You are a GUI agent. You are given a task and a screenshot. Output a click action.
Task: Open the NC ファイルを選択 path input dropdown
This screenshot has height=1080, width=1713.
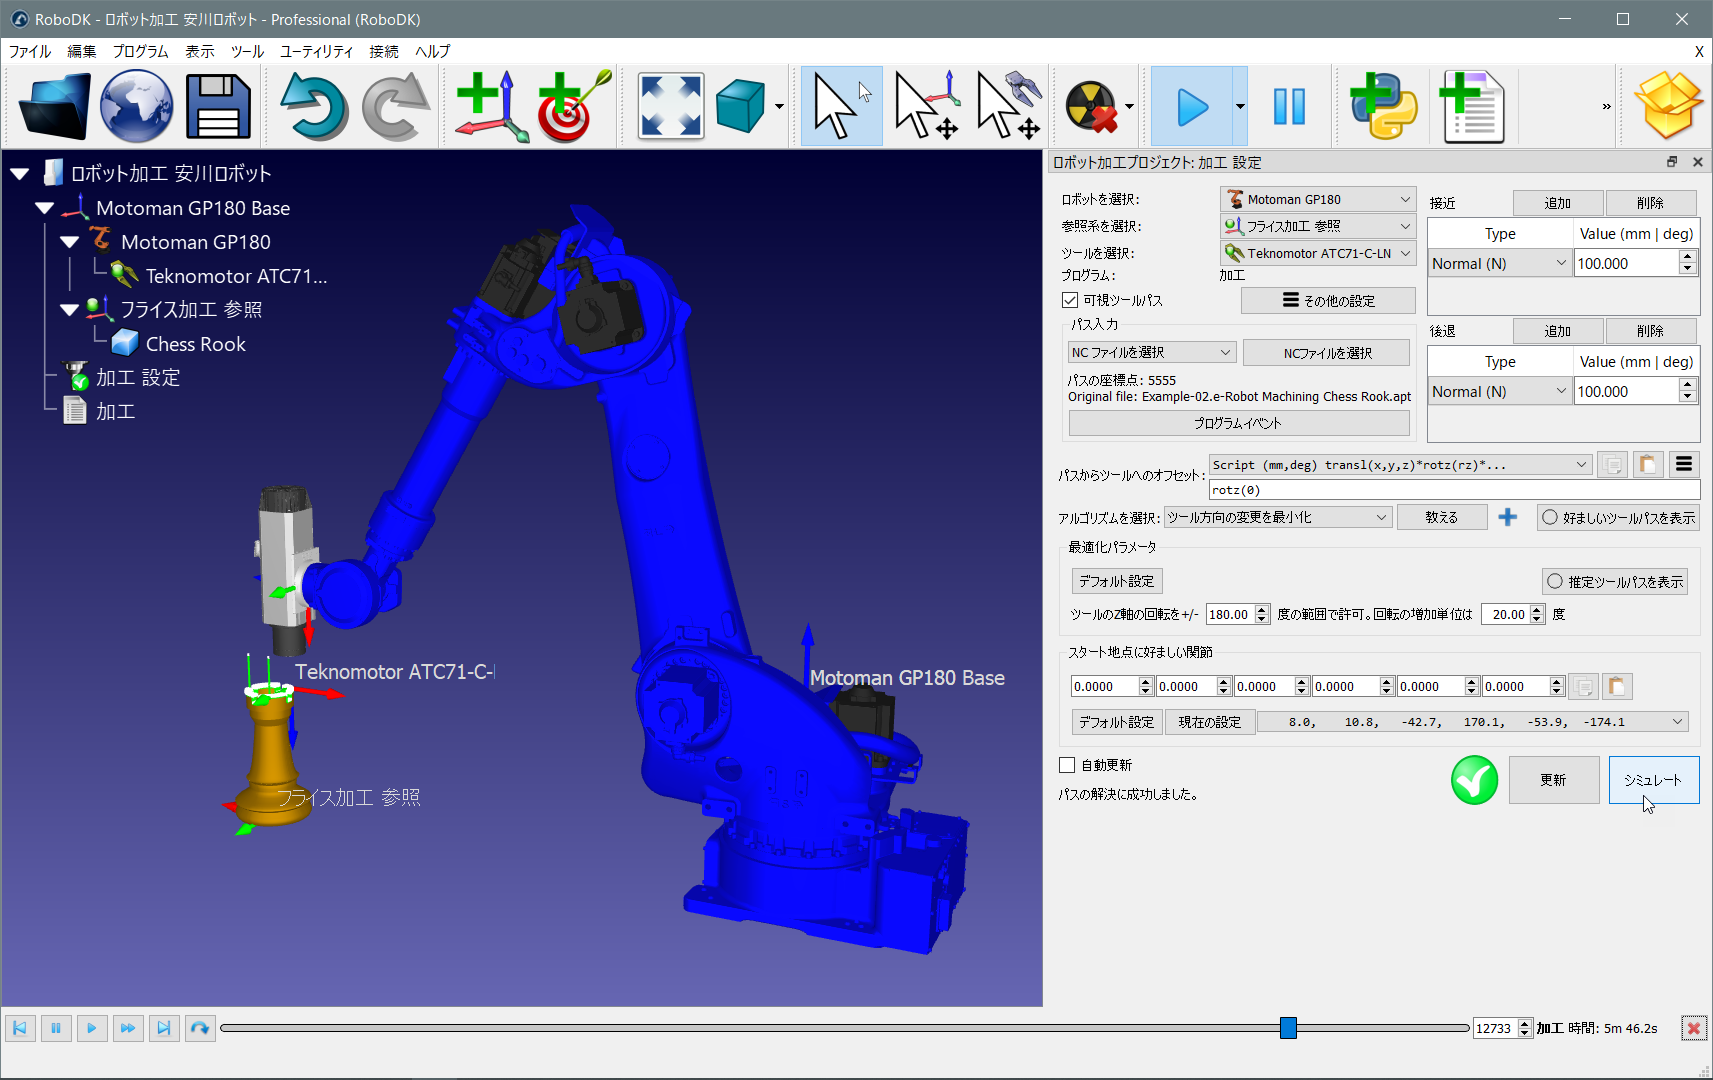click(x=1152, y=352)
